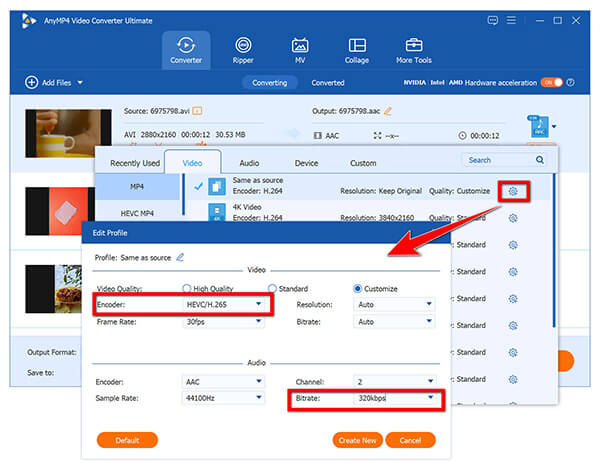
Task: Click the search magnifier icon
Action: pos(540,160)
